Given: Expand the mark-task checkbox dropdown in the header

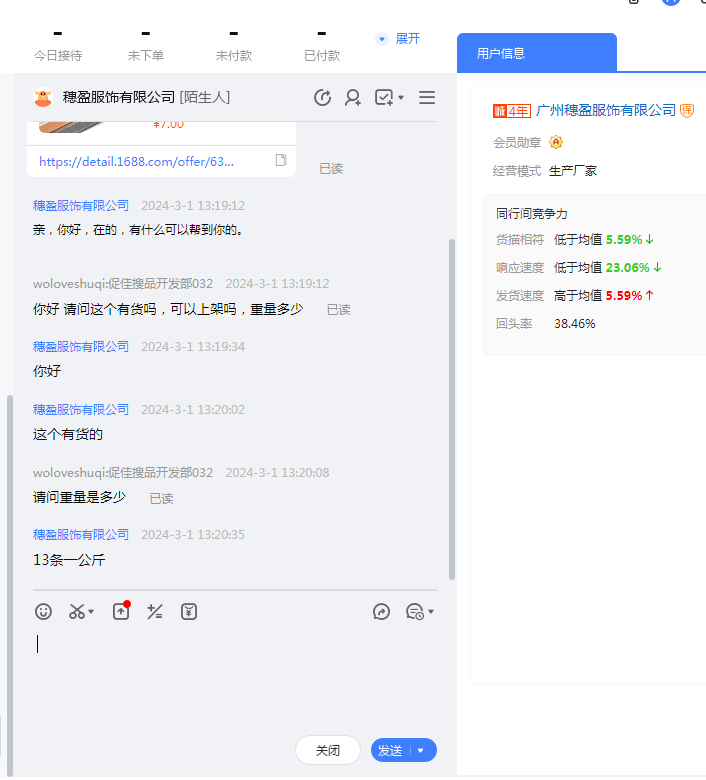Looking at the screenshot, I should pyautogui.click(x=401, y=98).
